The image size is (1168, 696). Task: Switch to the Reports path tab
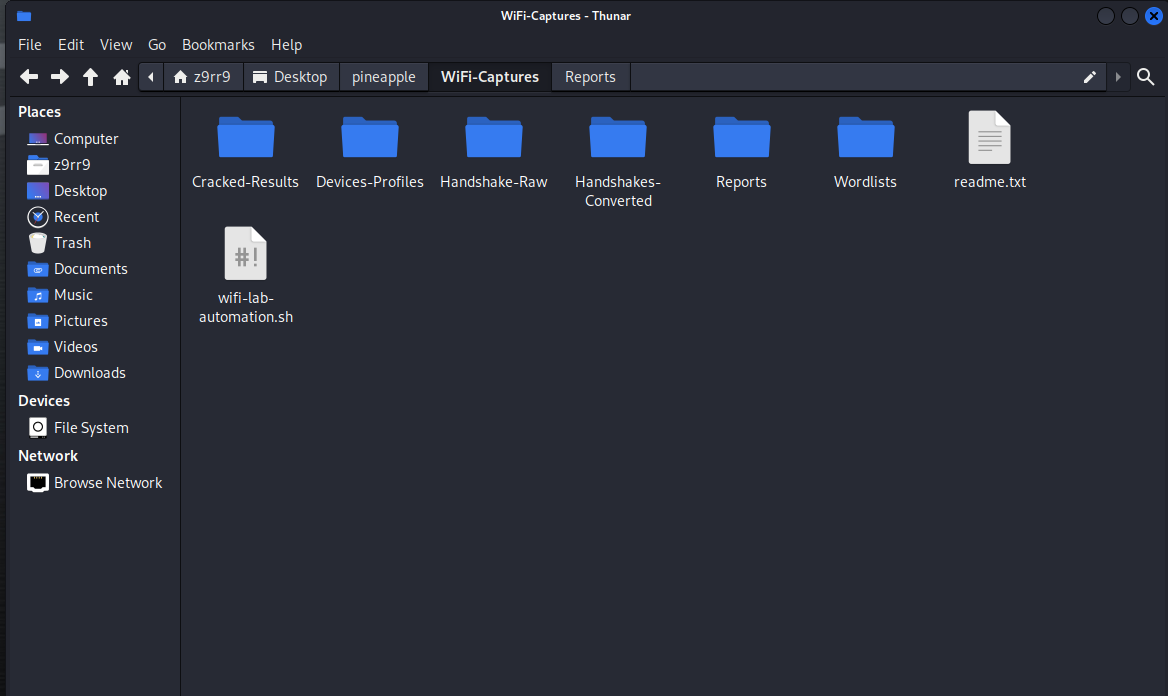click(590, 76)
